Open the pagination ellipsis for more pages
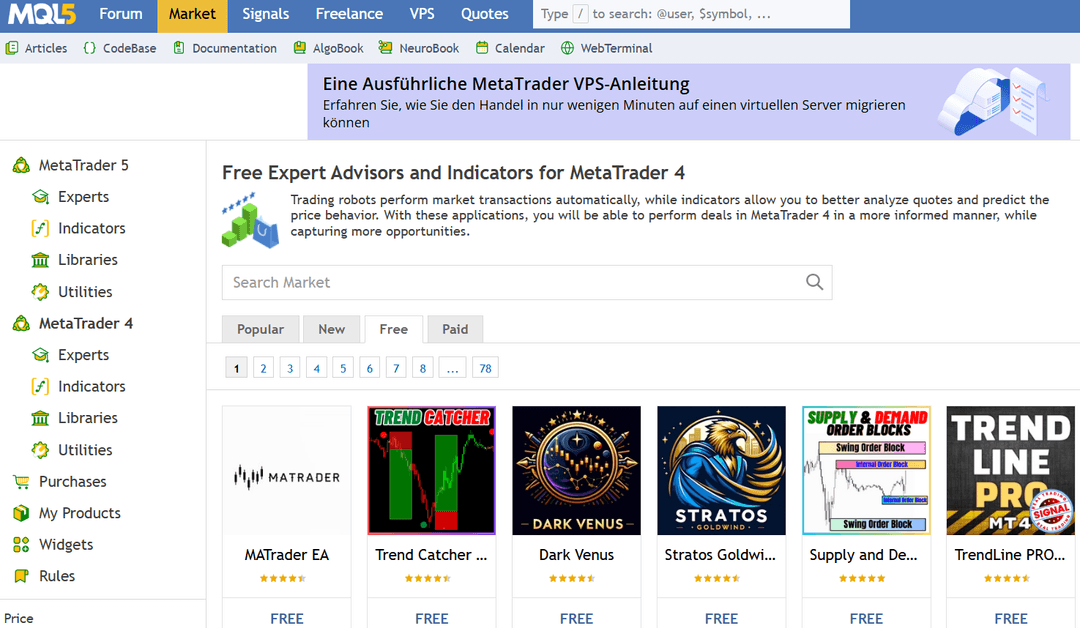The height and width of the screenshot is (628, 1080). point(452,368)
